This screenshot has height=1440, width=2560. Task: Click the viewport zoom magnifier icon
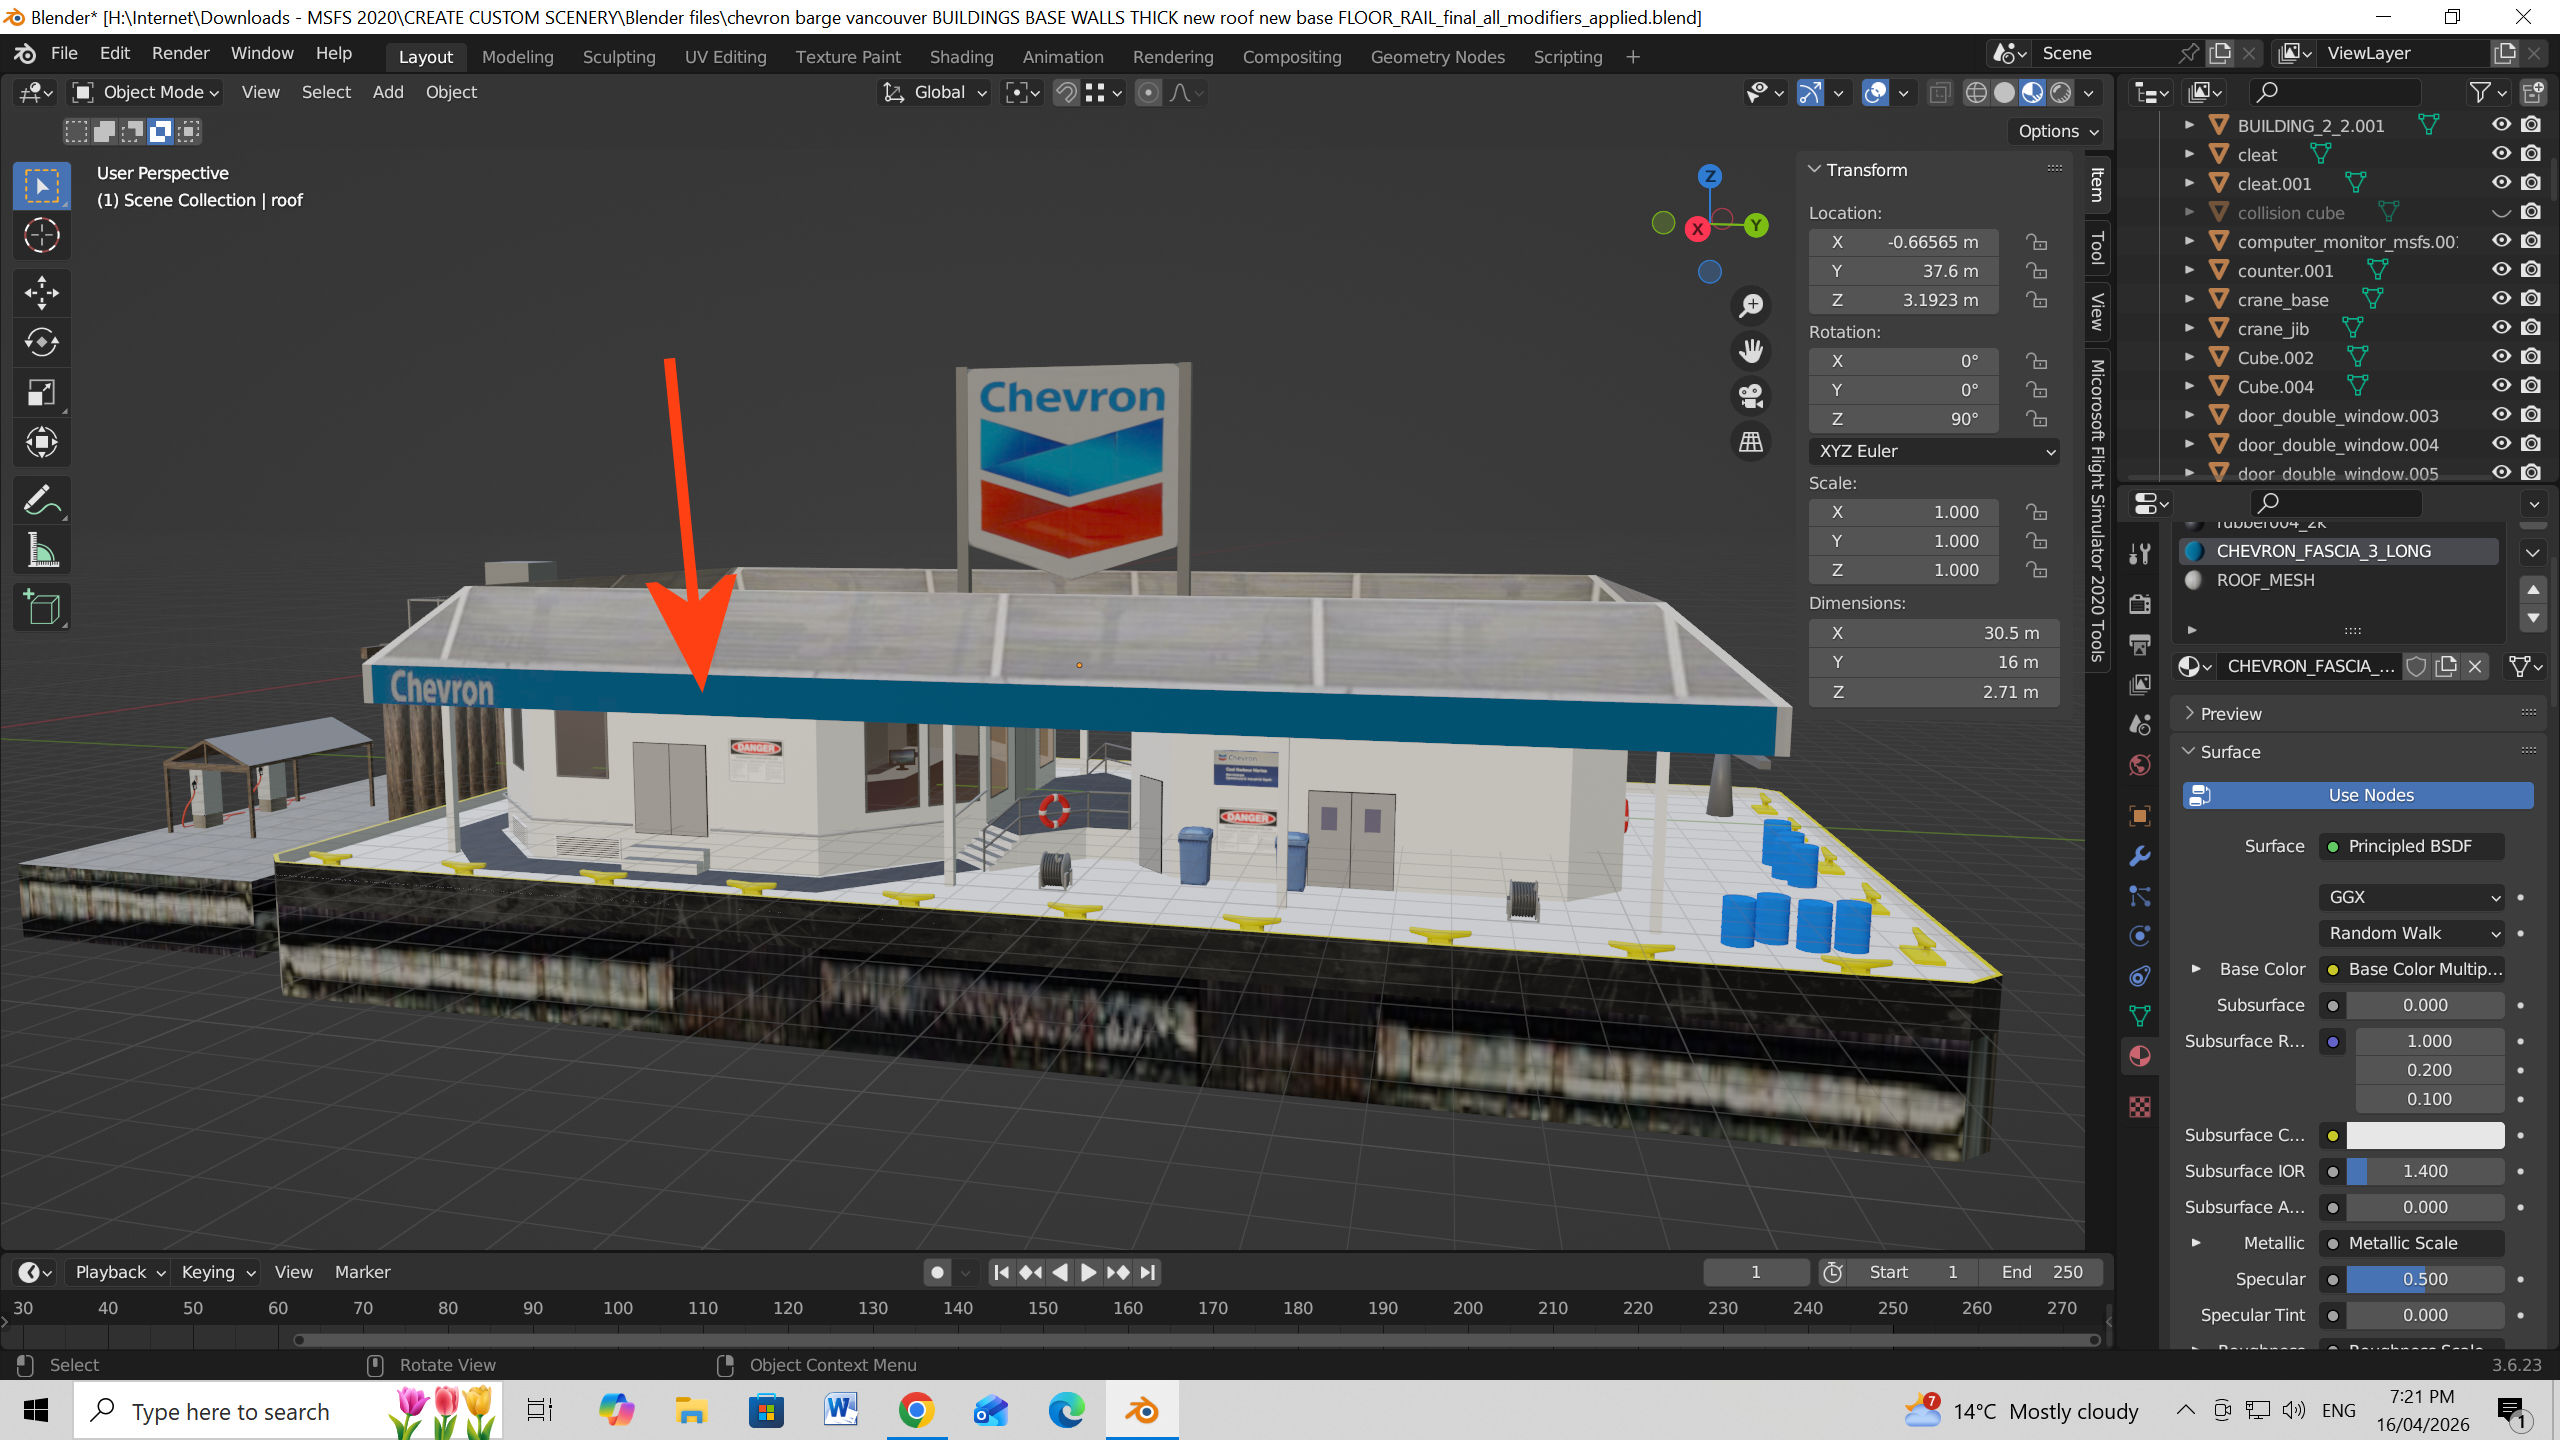tap(1751, 306)
